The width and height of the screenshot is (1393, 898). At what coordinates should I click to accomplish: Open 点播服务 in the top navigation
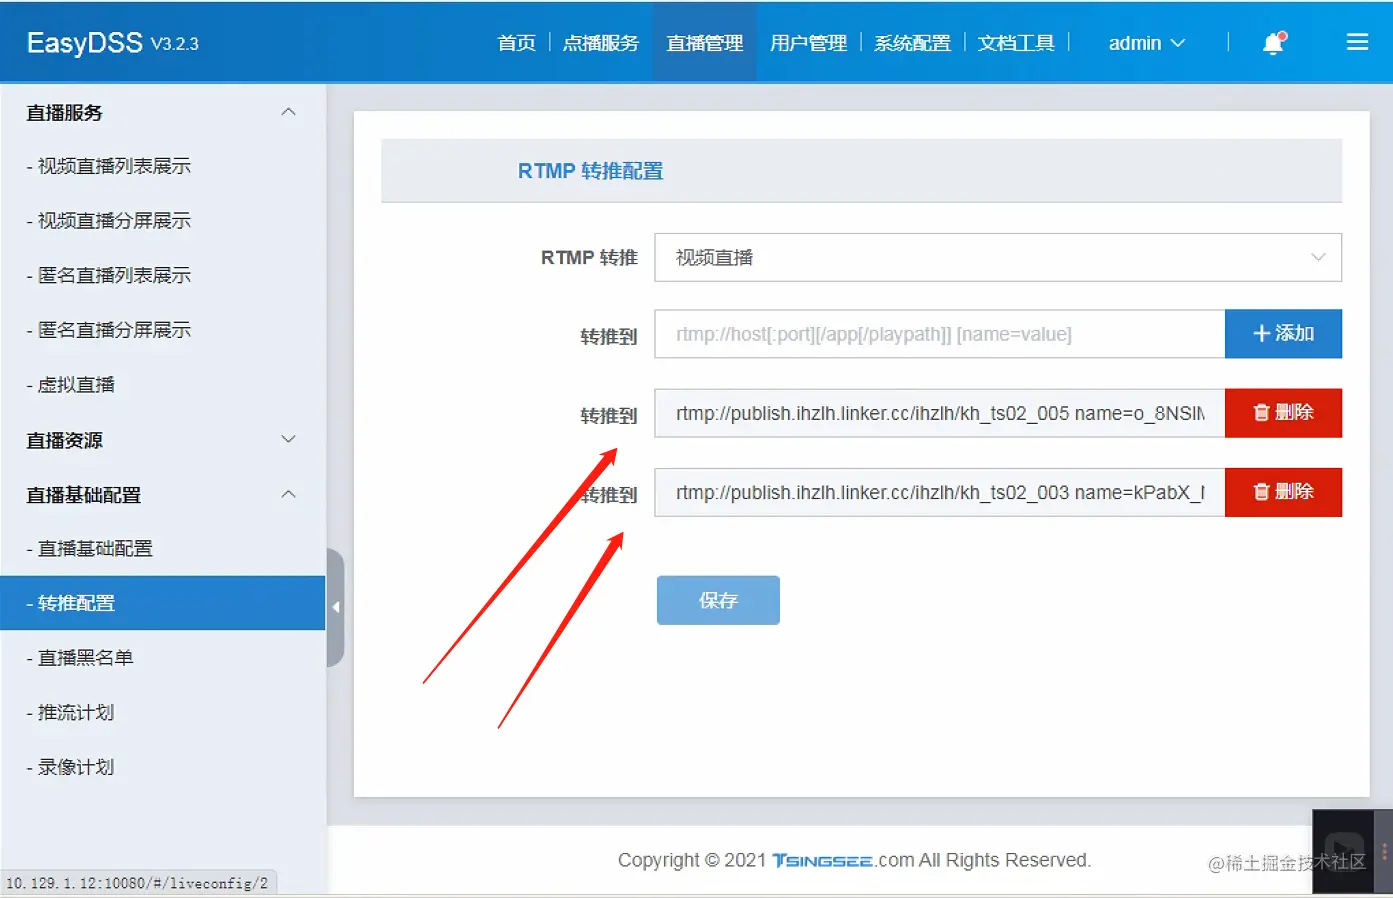601,43
